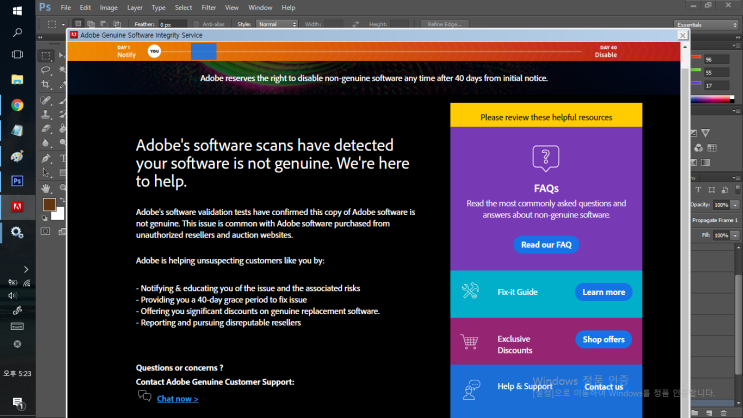The width and height of the screenshot is (743, 418).
Task: Click the Channel Mixer adjustment icon
Action: (x=698, y=148)
